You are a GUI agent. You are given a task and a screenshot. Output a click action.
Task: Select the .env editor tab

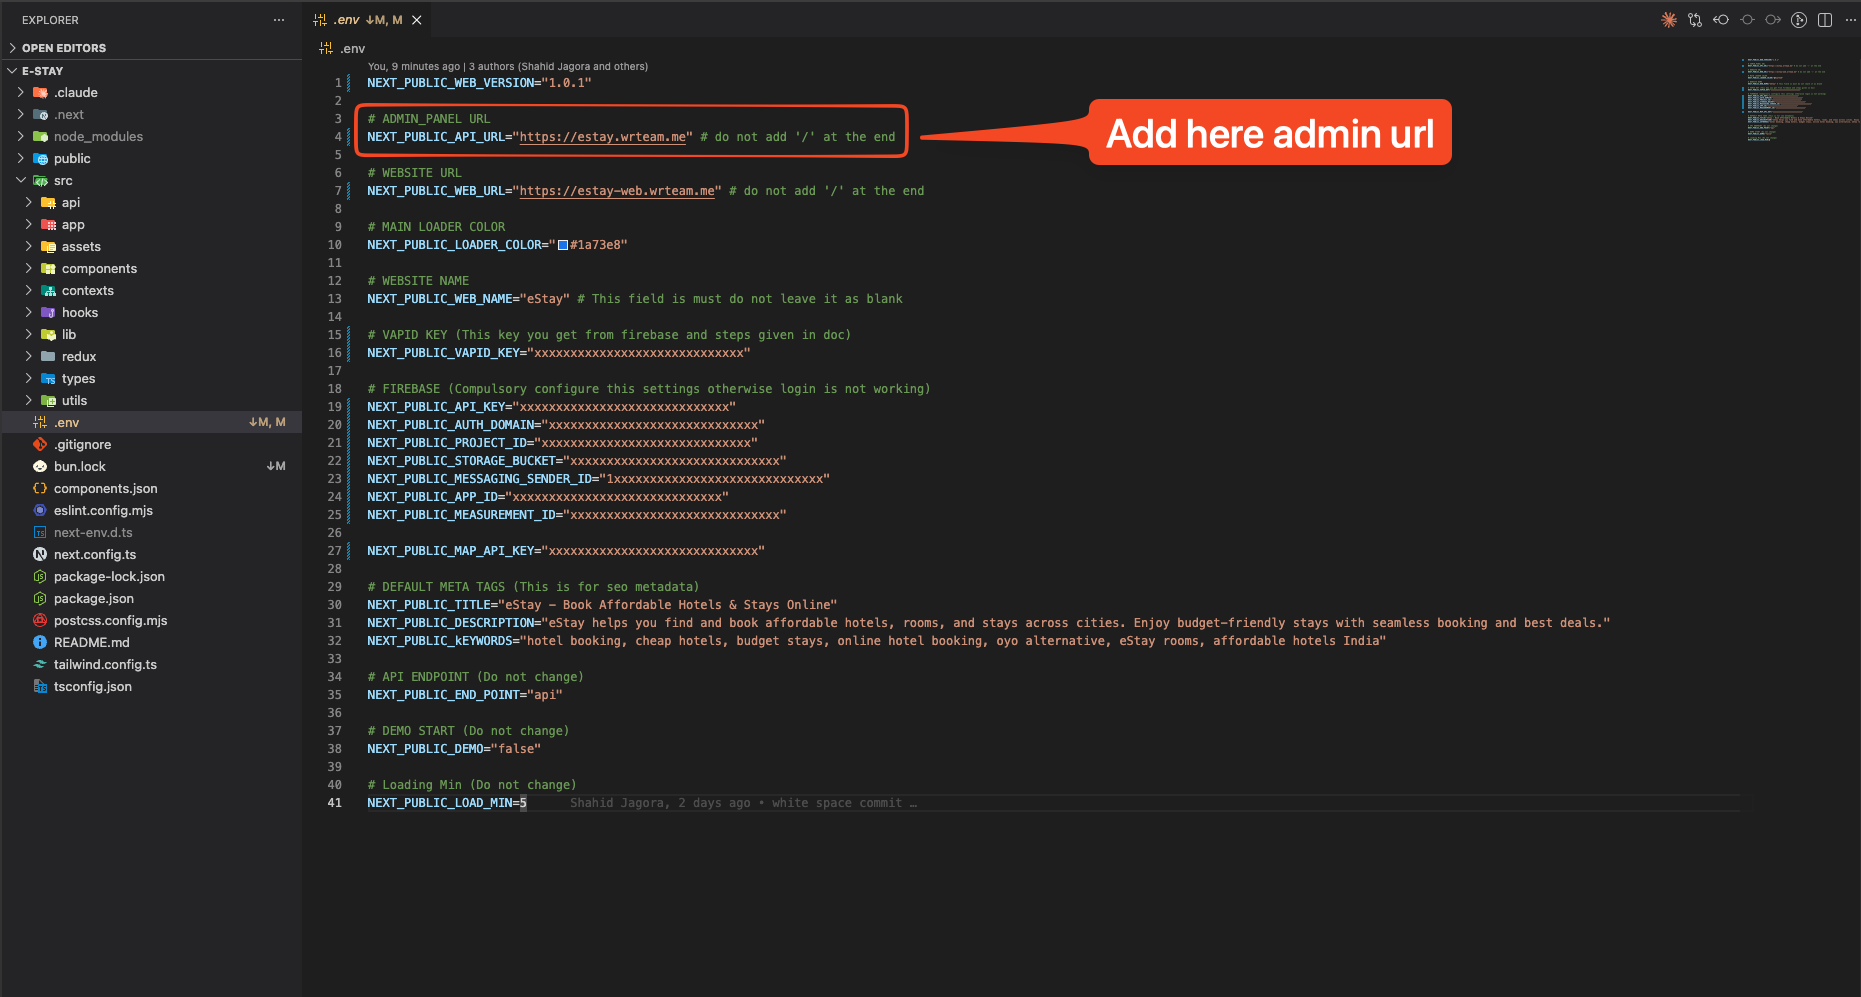point(367,20)
